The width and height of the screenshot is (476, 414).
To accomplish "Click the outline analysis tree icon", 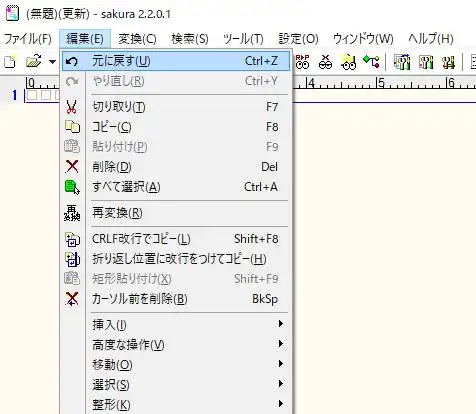I will [x=371, y=62].
